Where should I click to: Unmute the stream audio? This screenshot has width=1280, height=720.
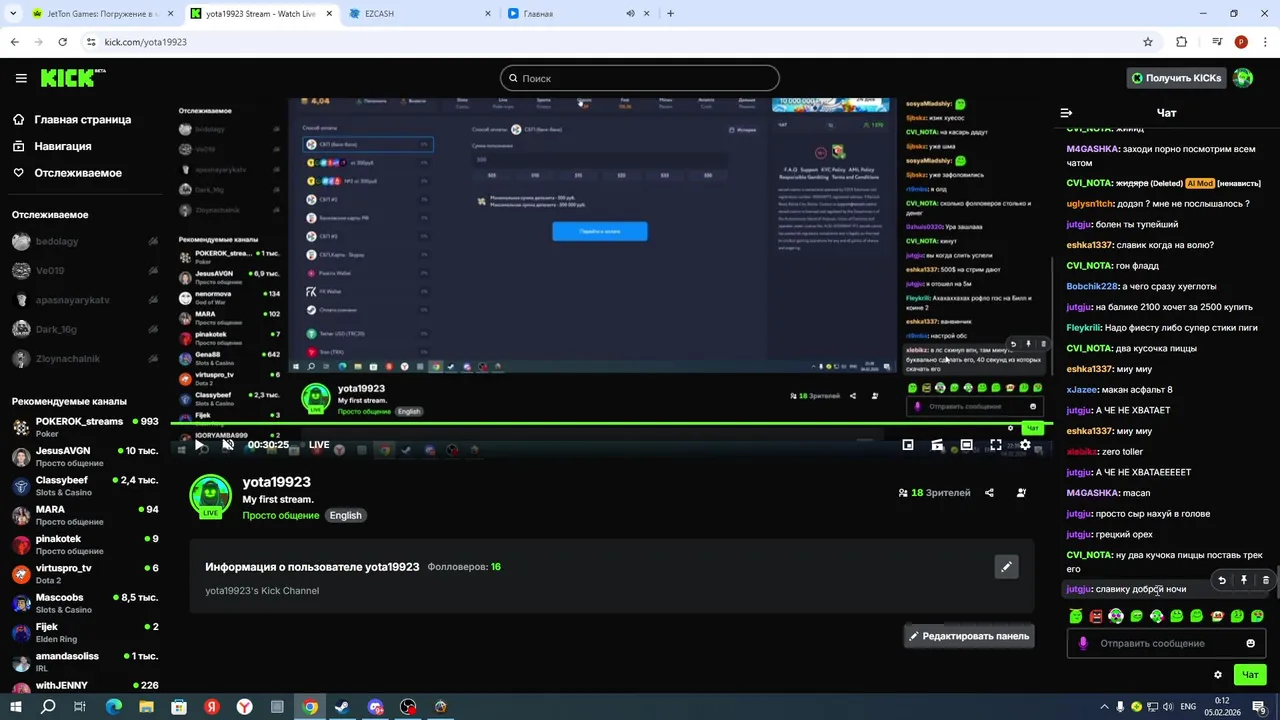click(228, 445)
